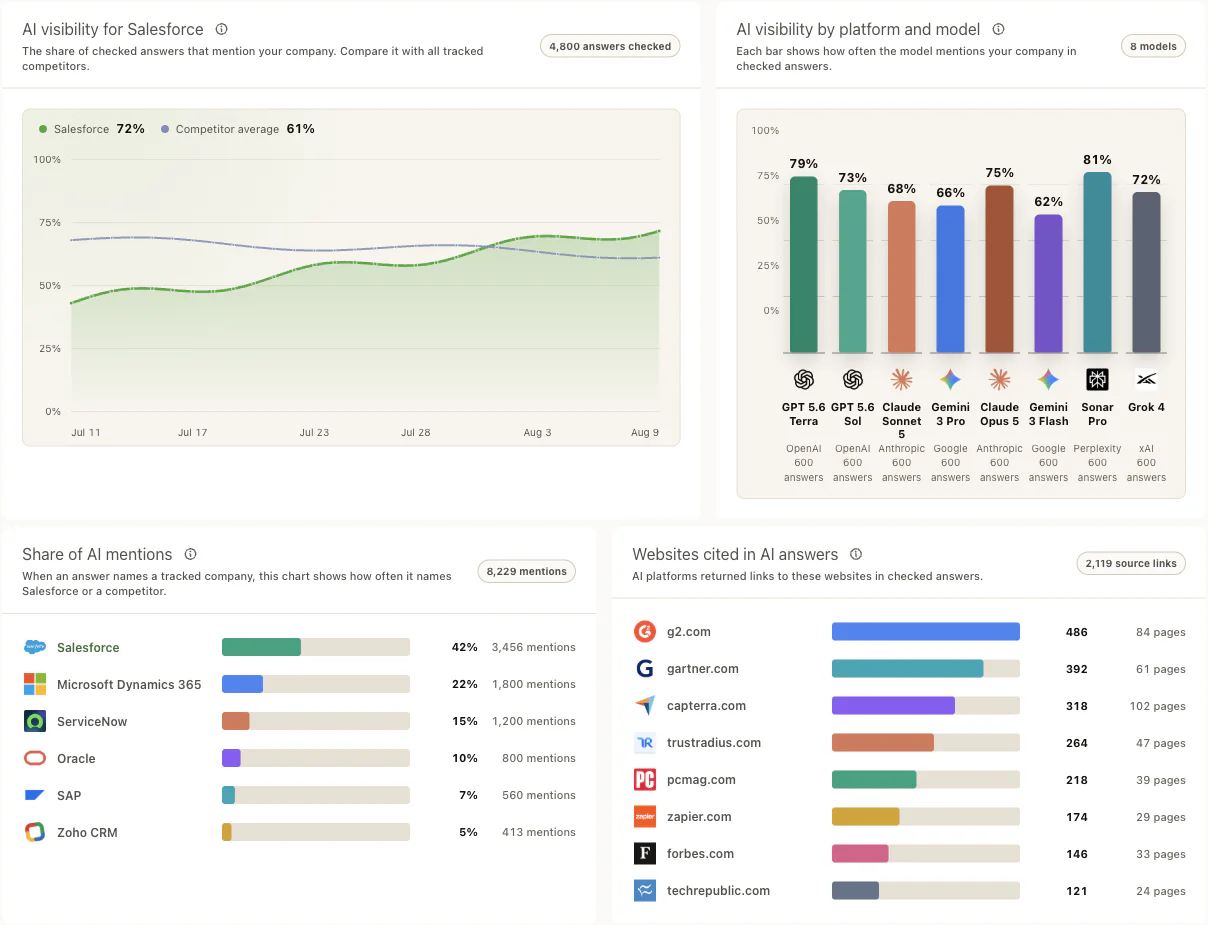
Task: Click the Jul 11 date label on chart
Action: 85,432
